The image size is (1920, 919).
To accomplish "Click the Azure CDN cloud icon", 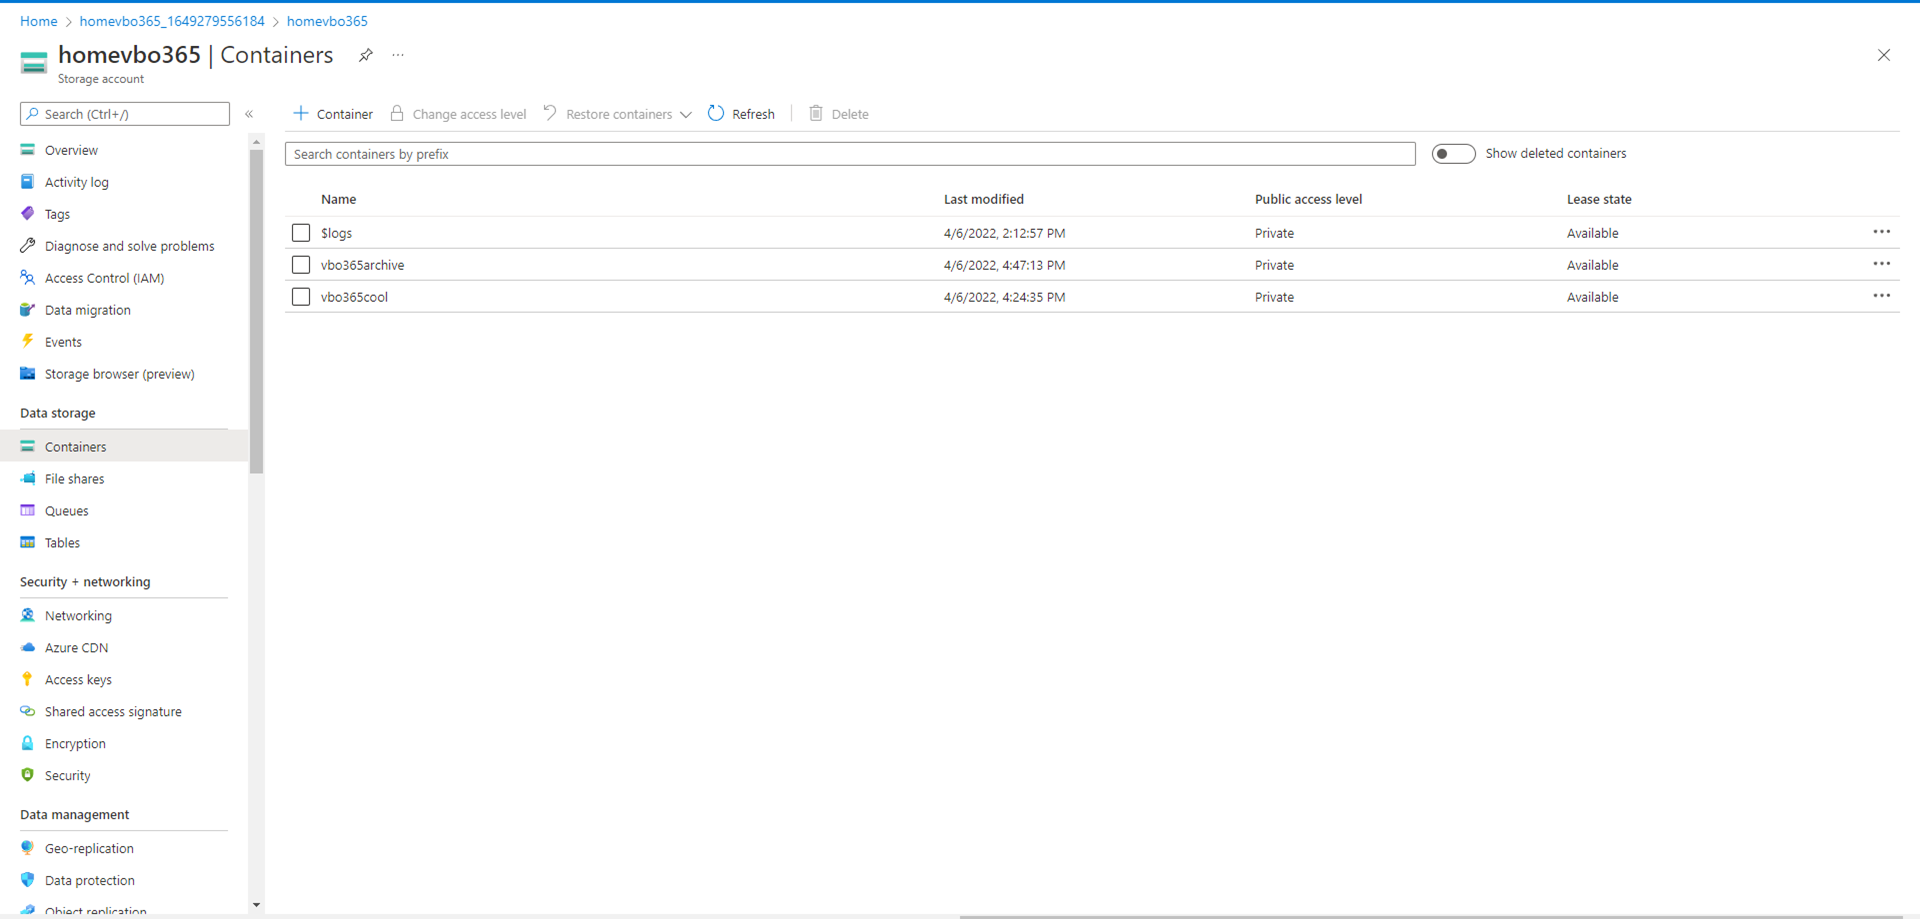I will tap(28, 648).
